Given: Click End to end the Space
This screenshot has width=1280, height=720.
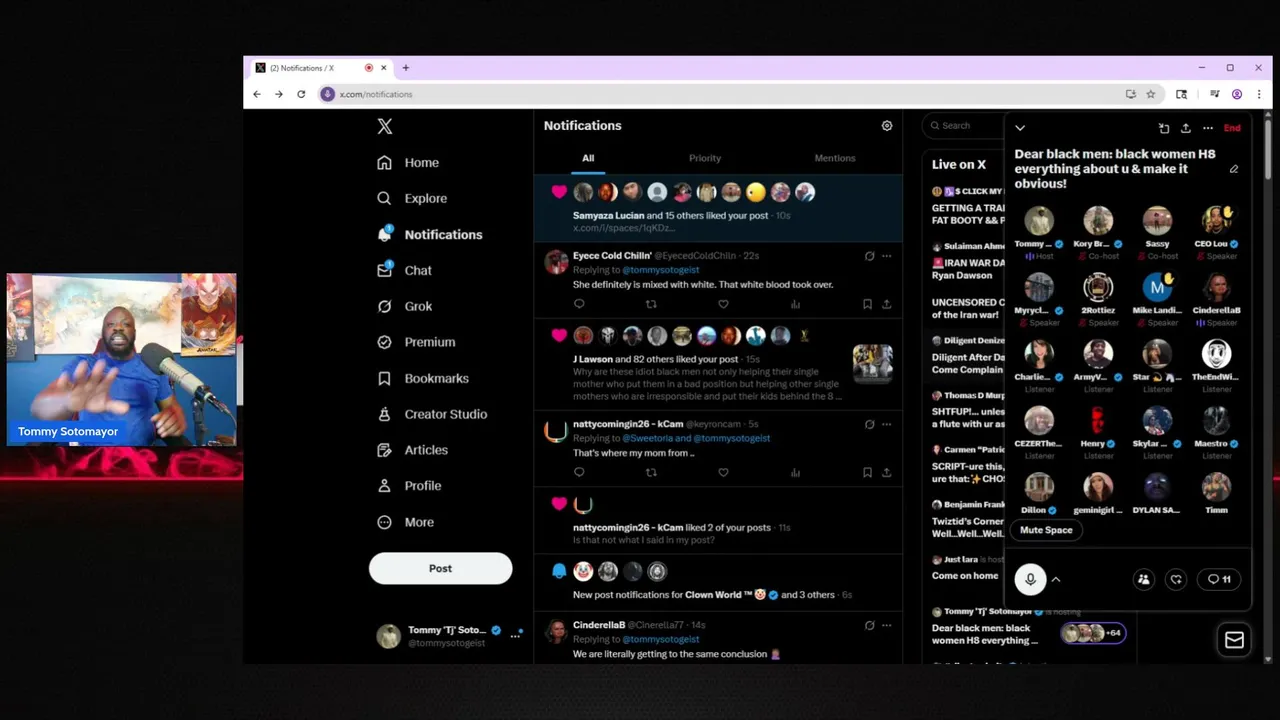Looking at the screenshot, I should tap(1232, 128).
